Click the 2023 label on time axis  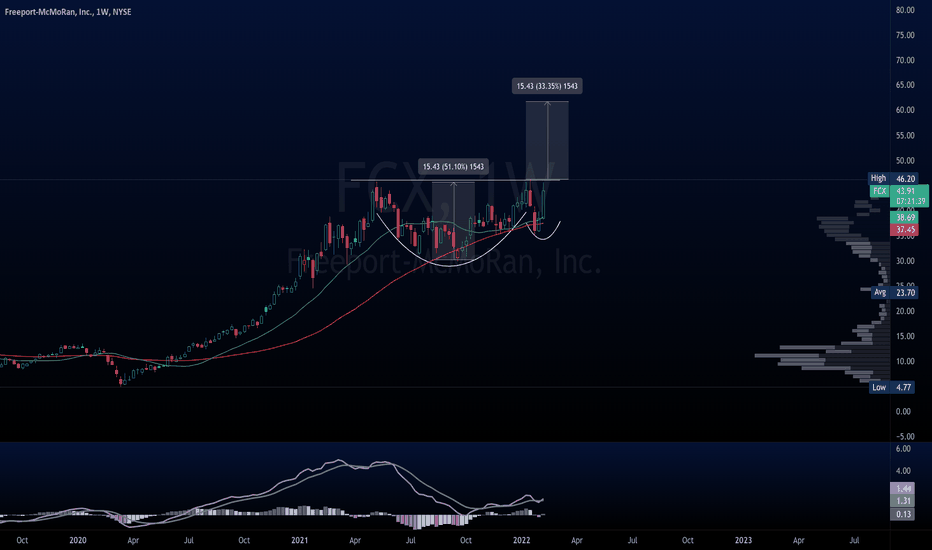click(743, 540)
